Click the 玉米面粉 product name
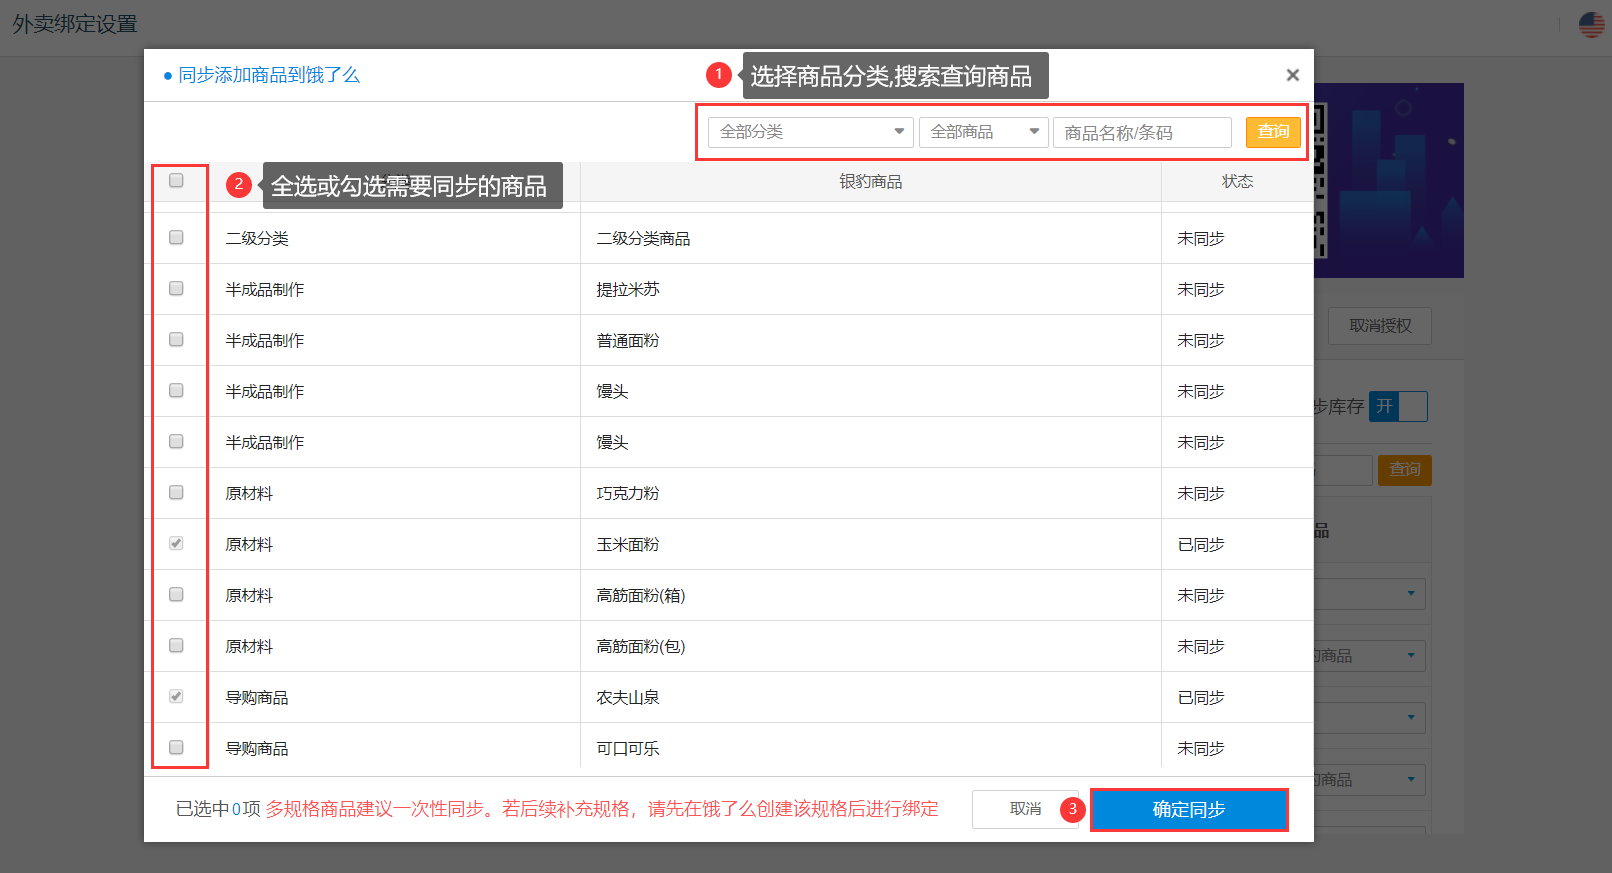The image size is (1612, 873). (x=628, y=545)
